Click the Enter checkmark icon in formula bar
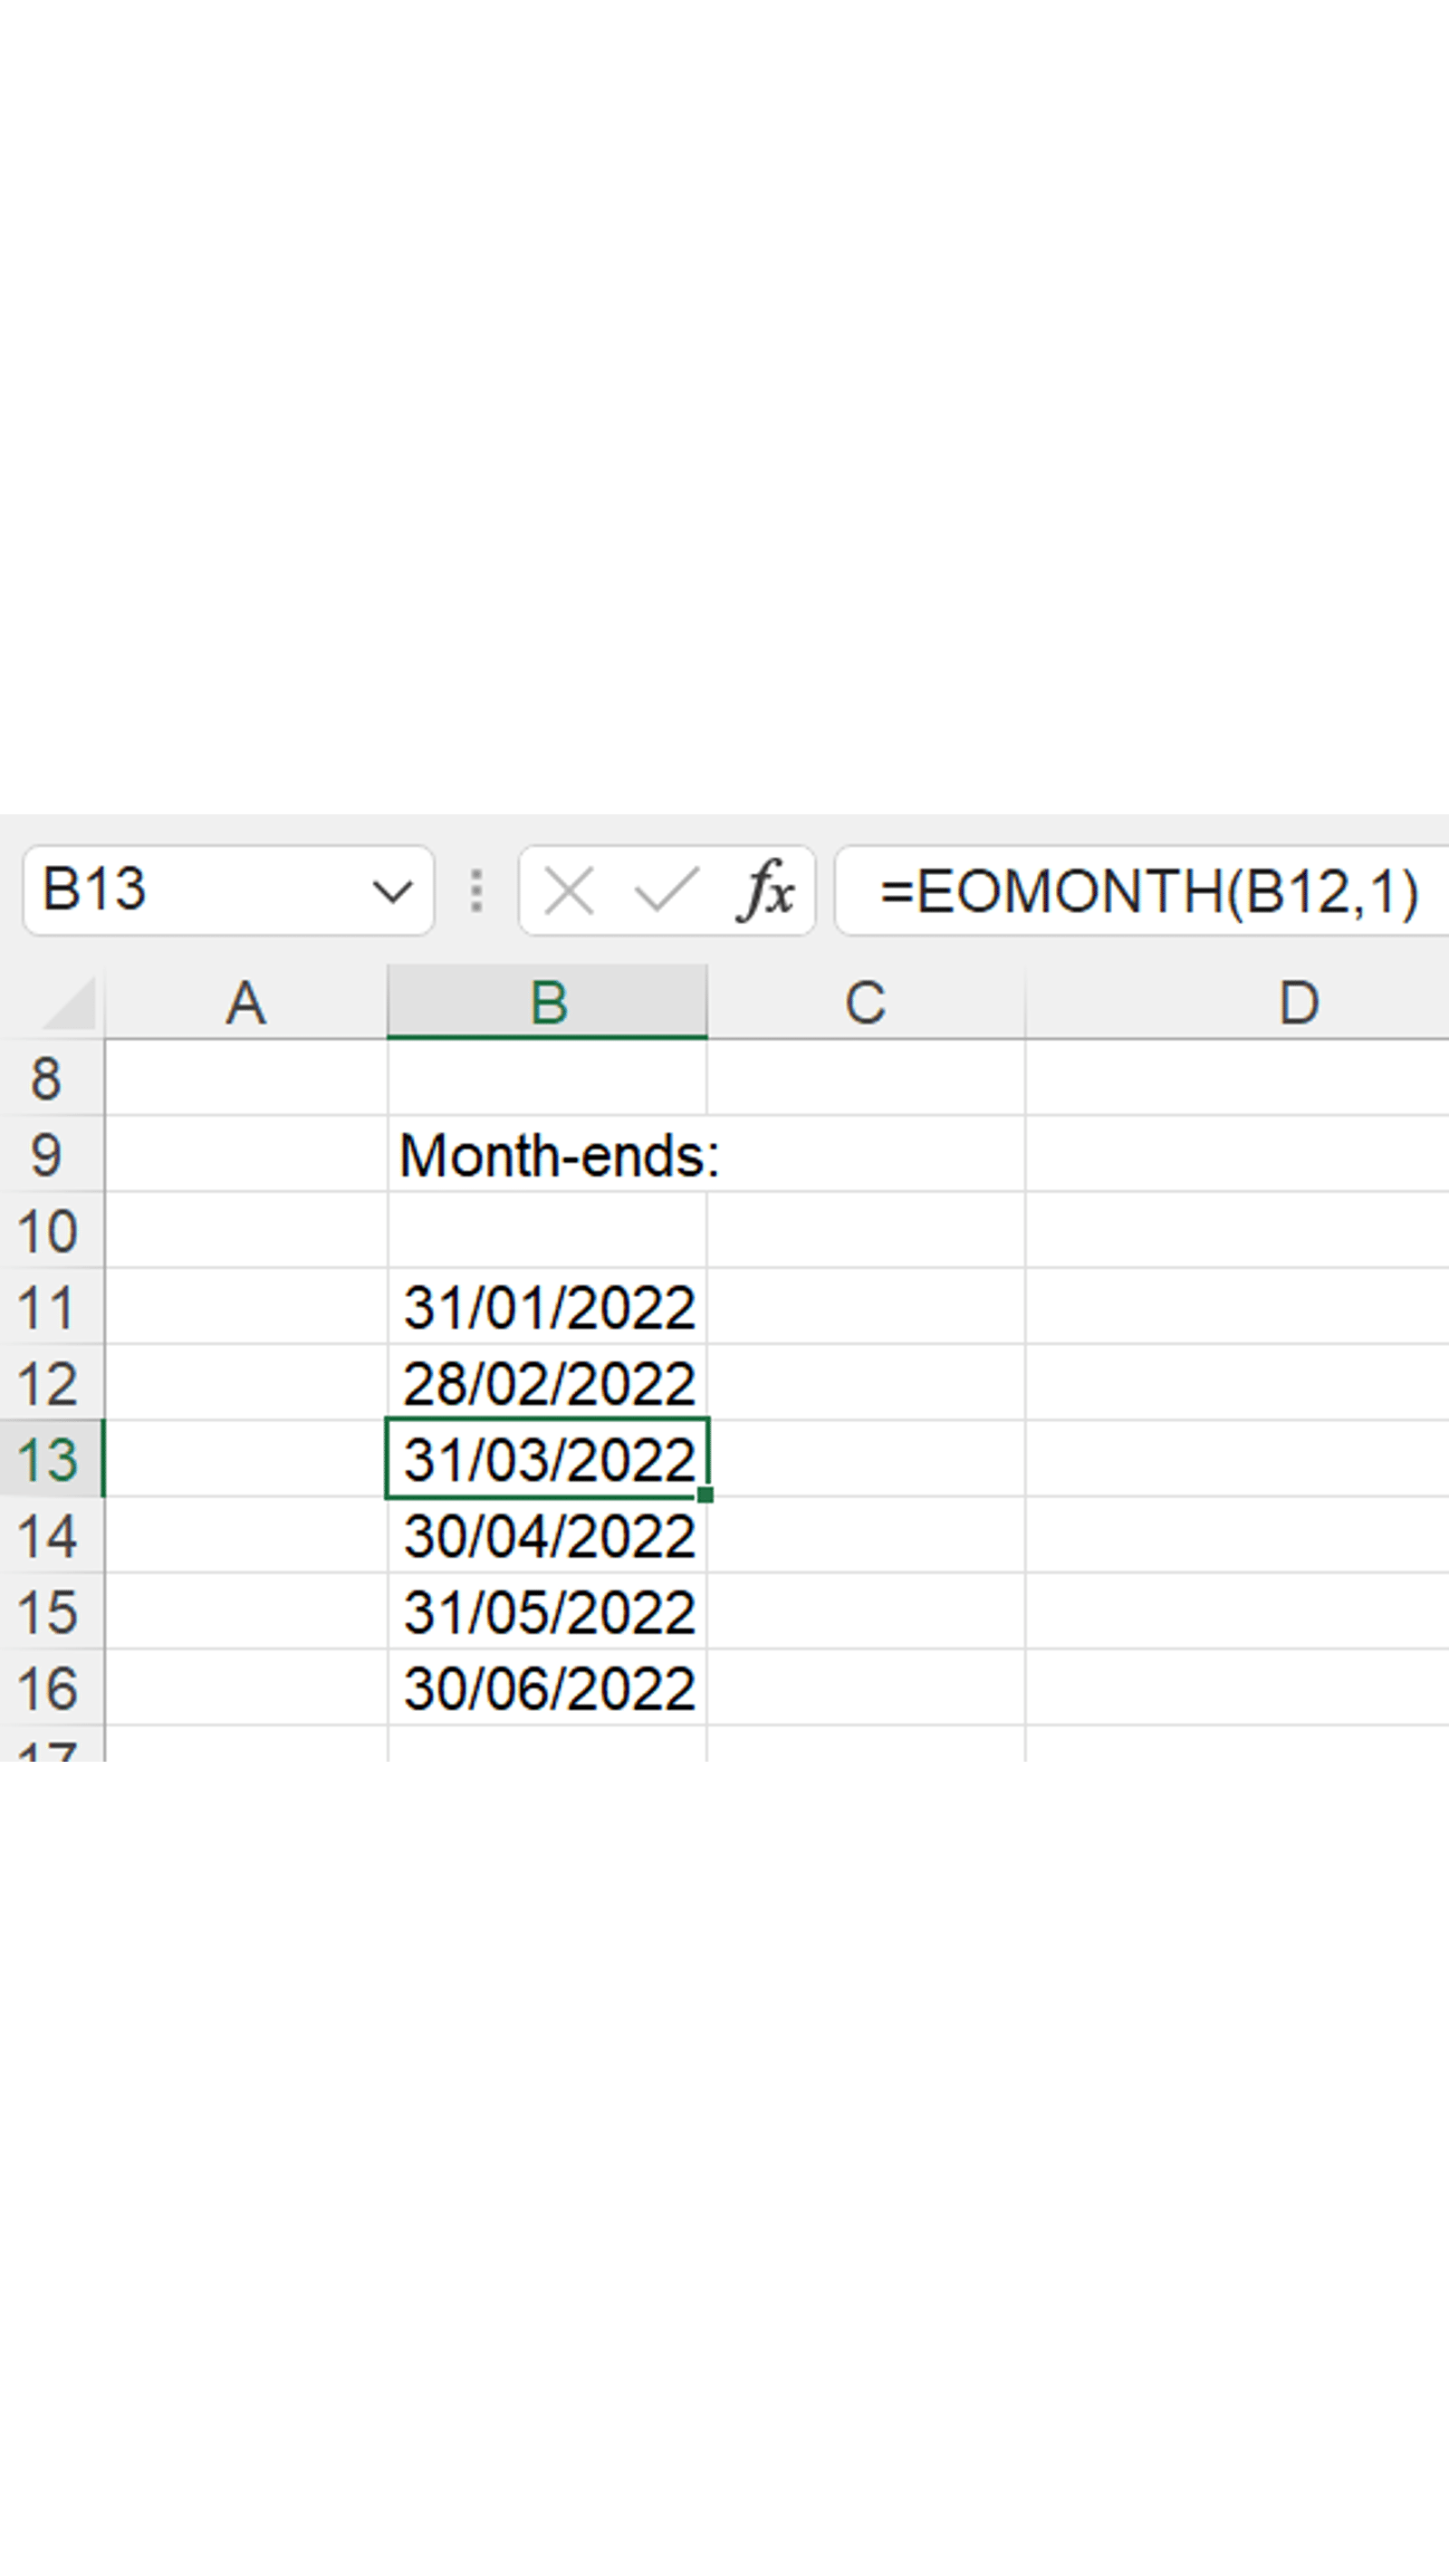The image size is (1449, 2576). [666, 890]
